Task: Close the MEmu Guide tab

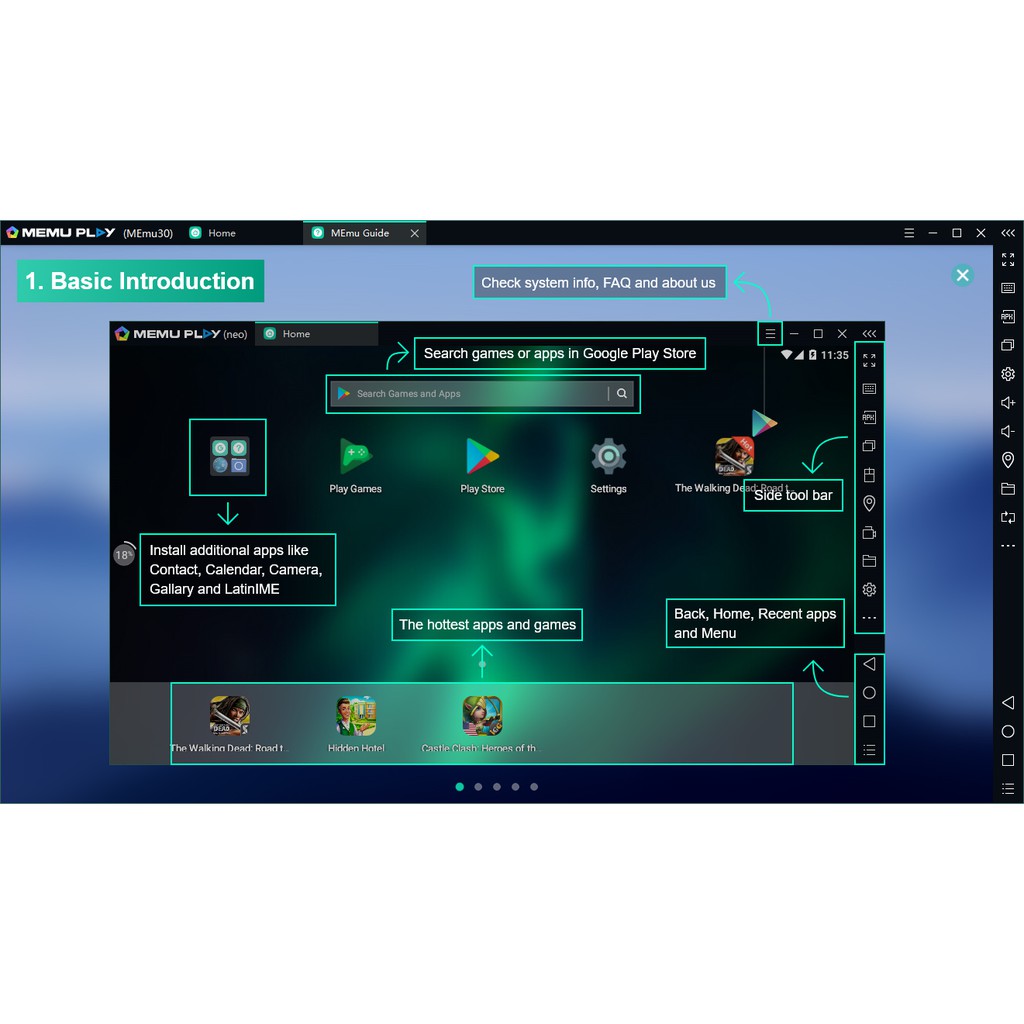Action: (414, 233)
